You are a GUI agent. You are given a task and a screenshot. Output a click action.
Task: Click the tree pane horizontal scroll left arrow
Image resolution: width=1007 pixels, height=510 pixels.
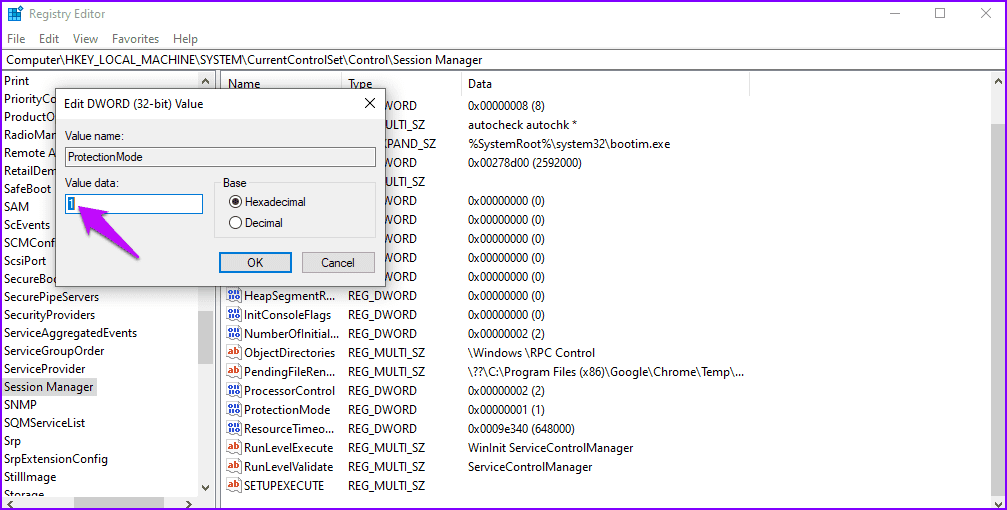[x=8, y=504]
